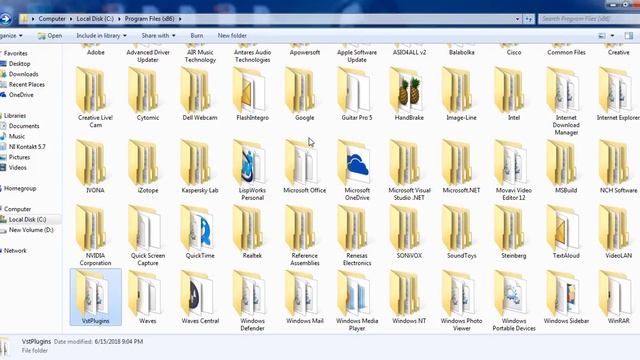Go to Local Disk (C:) in breadcrumb
Screen dimensions: 640x360
click(95, 19)
